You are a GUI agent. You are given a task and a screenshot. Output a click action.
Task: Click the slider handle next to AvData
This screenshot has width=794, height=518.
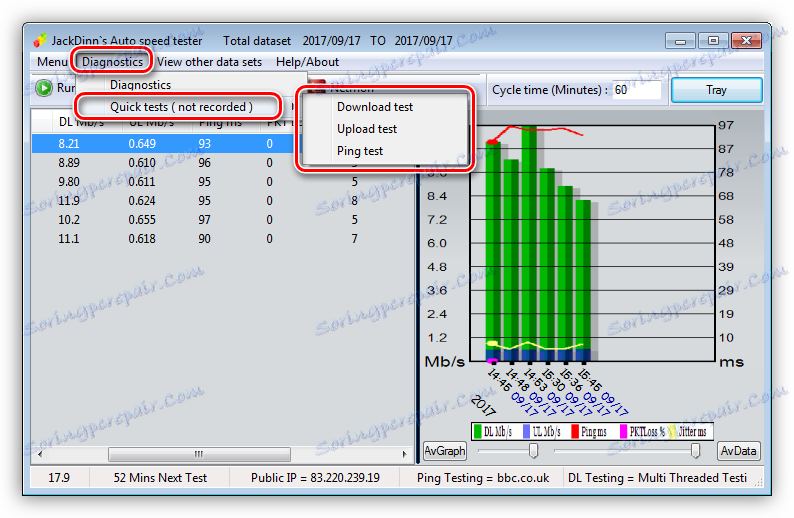[x=695, y=451]
